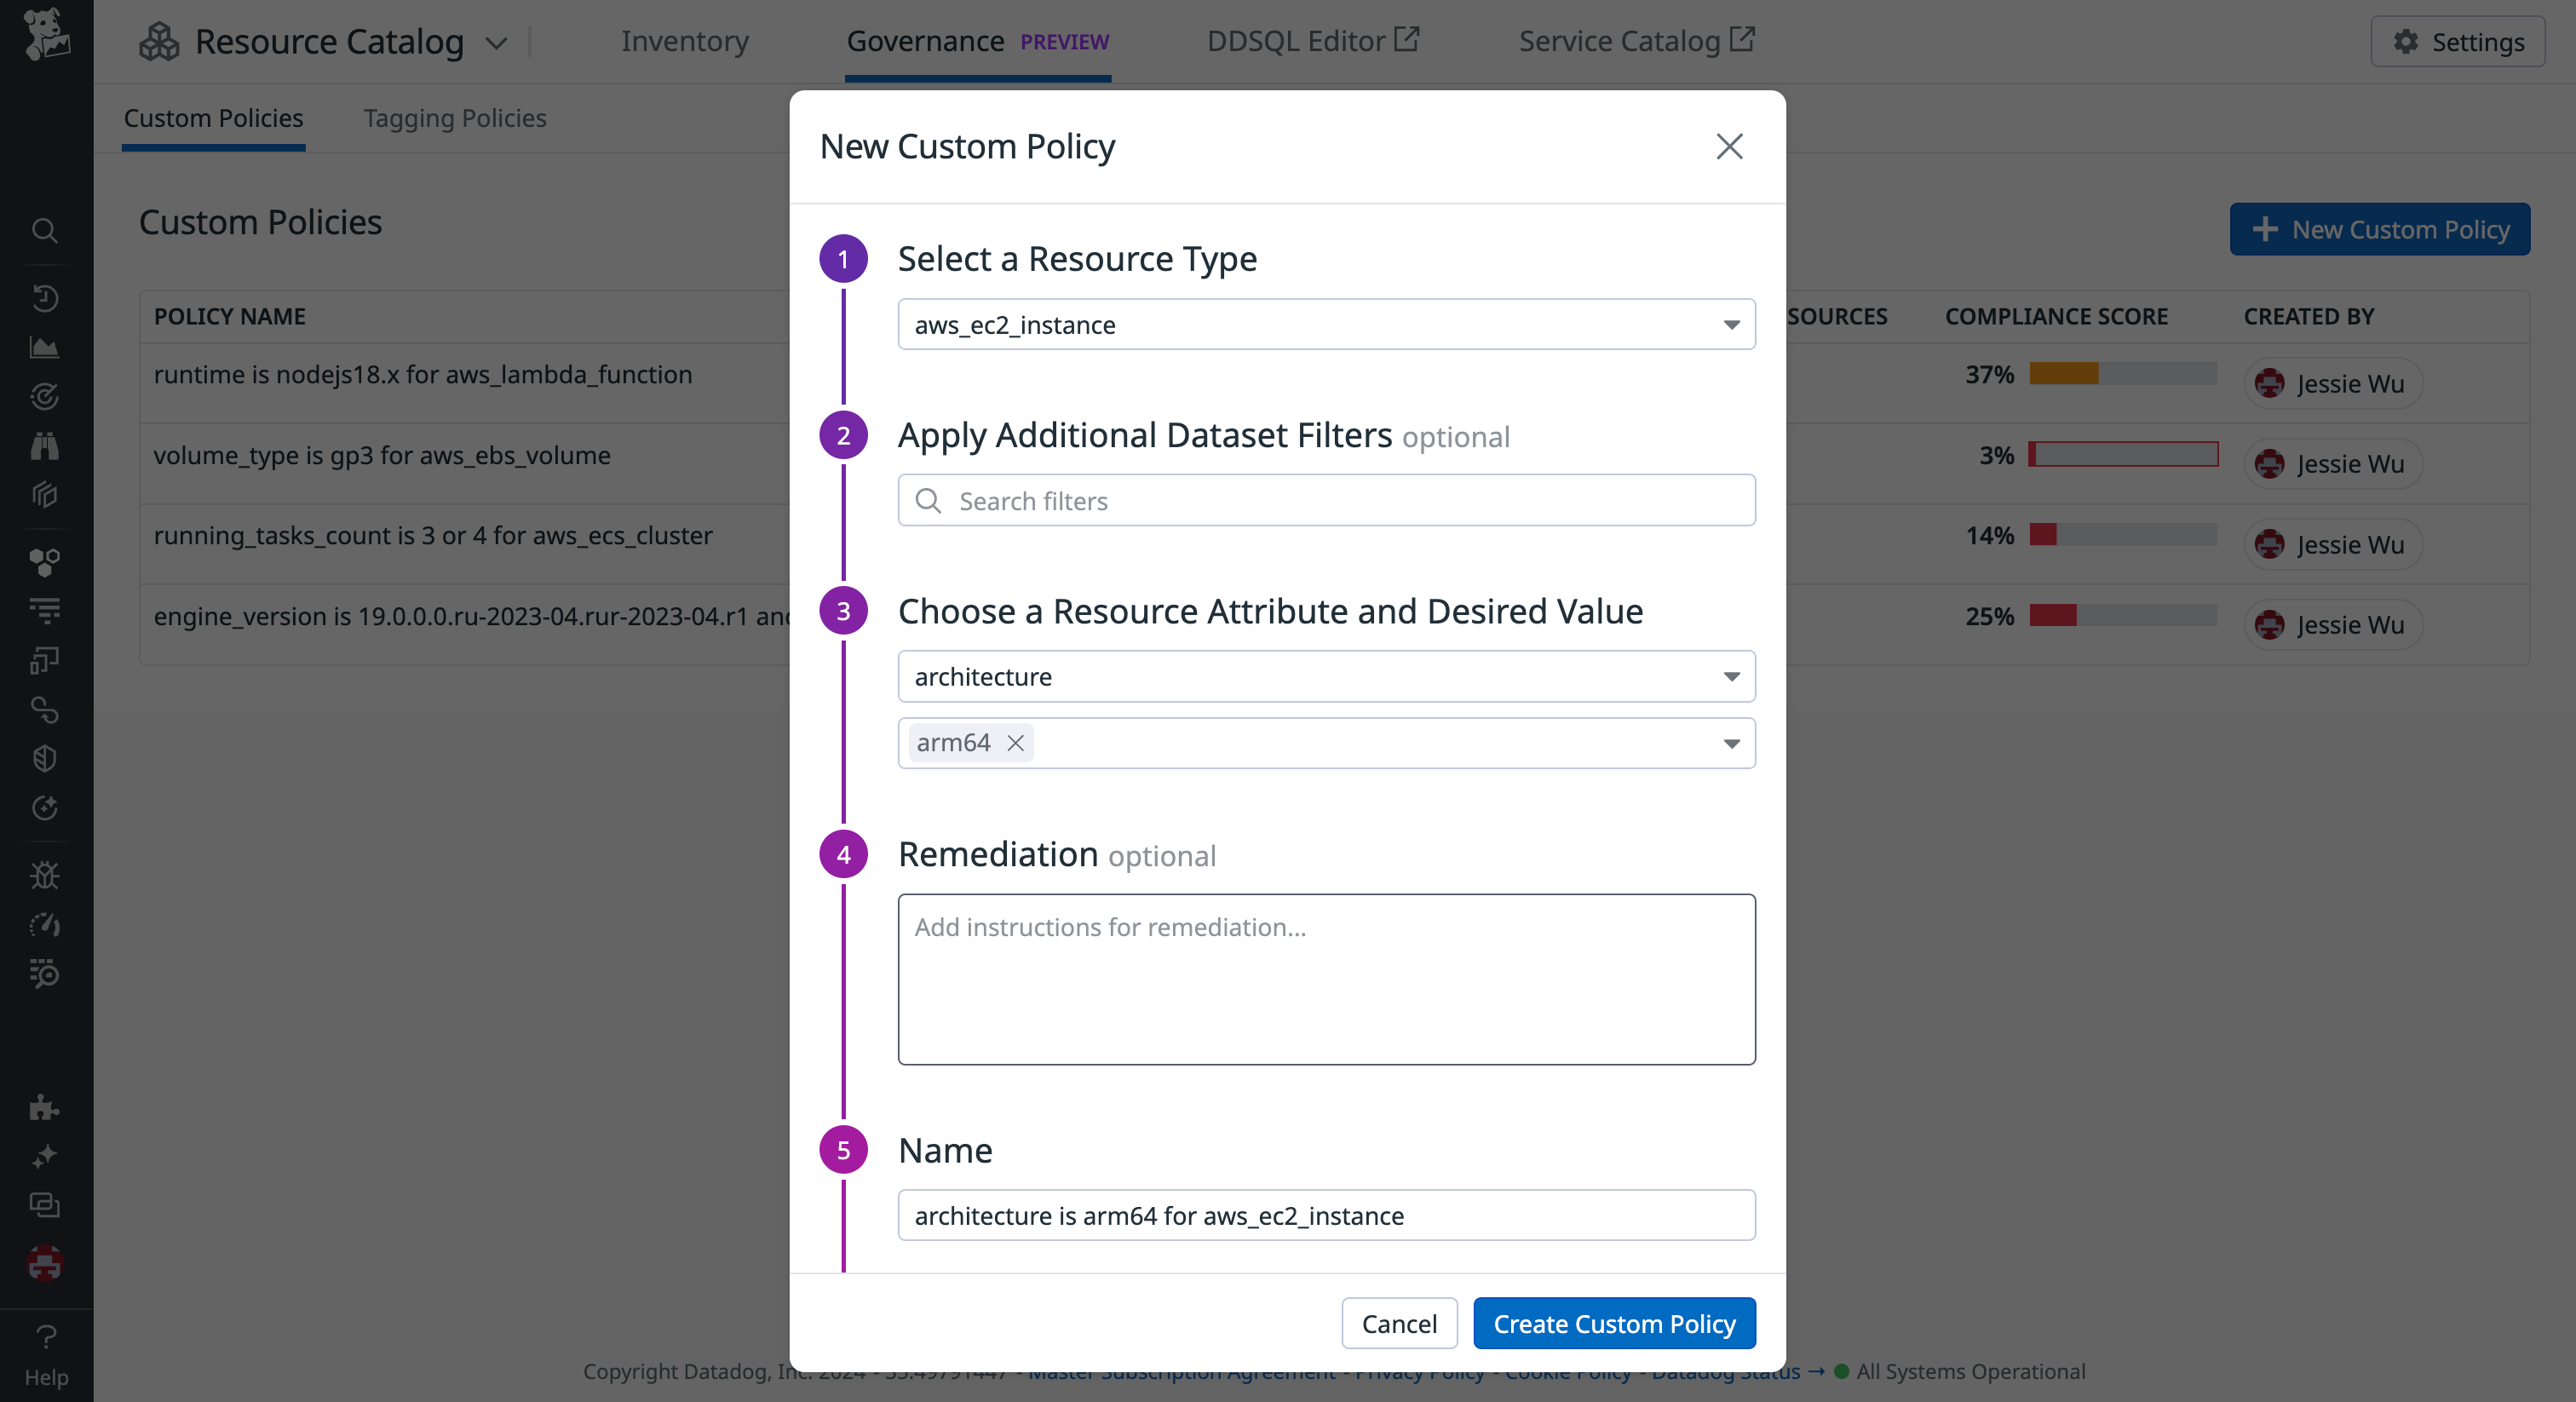Switch to the Tagging Policies tab
2576x1402 pixels.
point(454,118)
